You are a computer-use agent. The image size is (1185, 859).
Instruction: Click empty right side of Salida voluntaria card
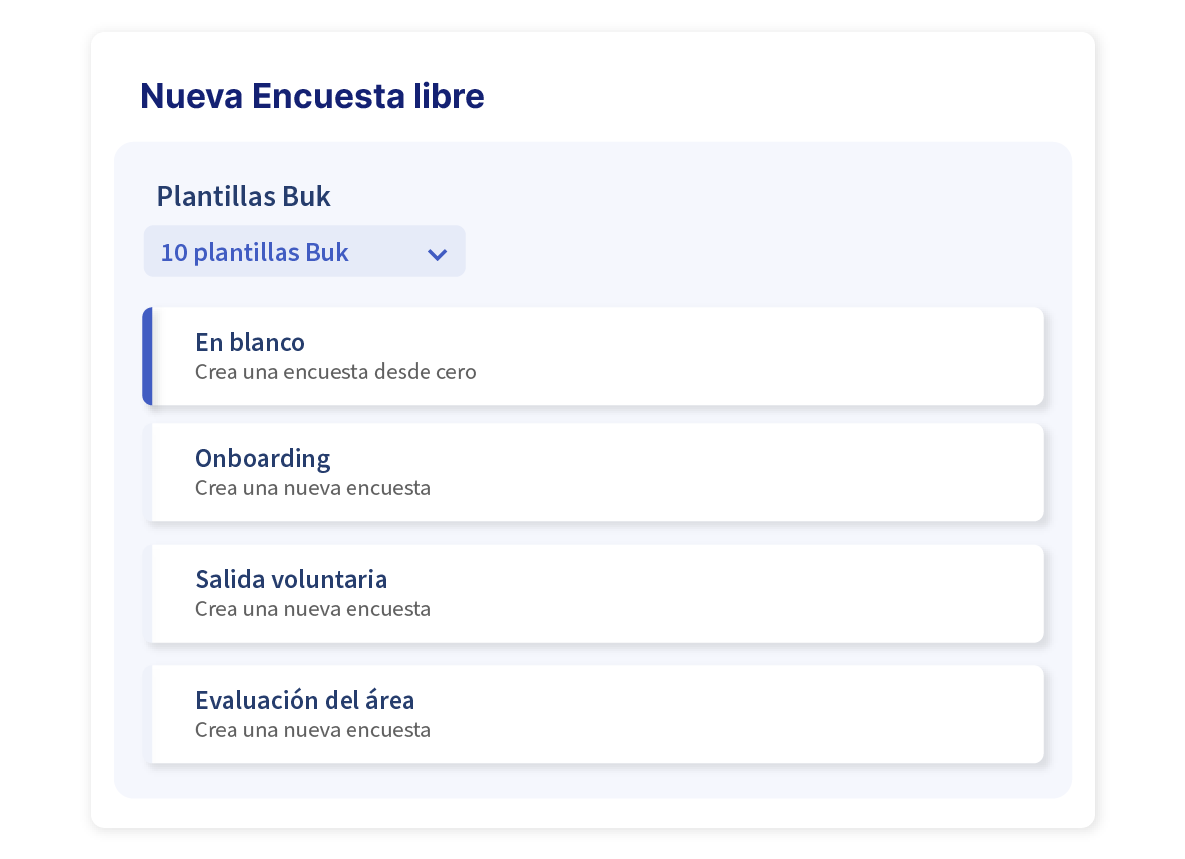[850, 593]
